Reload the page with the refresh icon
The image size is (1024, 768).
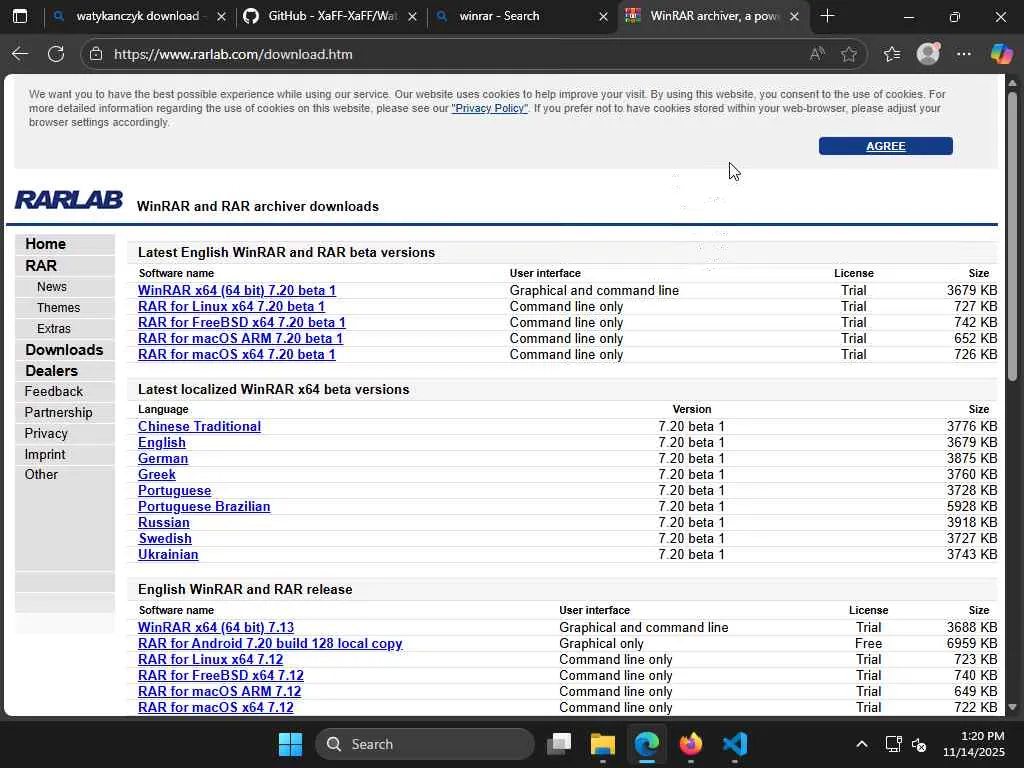pyautogui.click(x=56, y=54)
